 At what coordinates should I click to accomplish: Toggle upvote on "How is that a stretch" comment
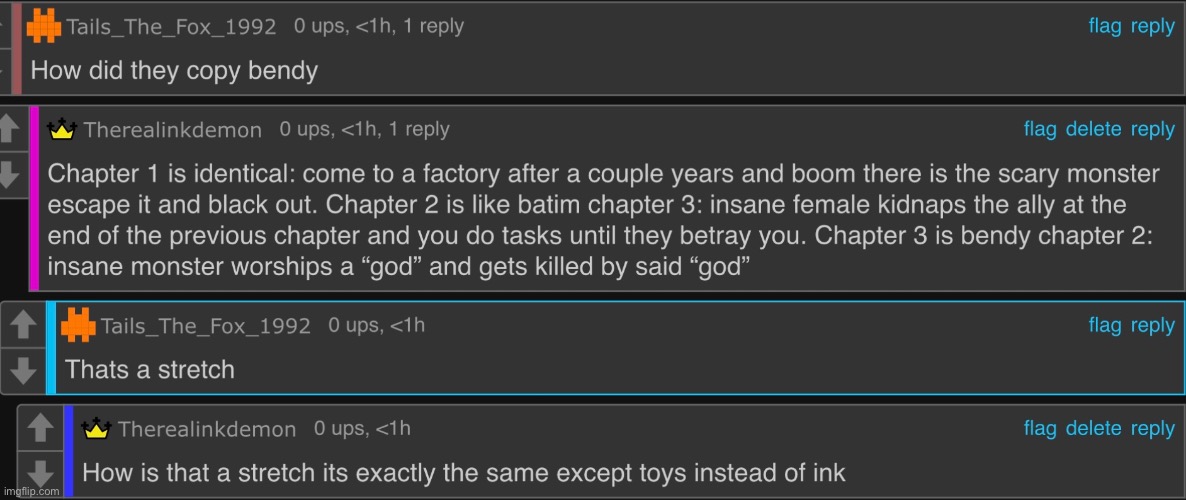40,428
